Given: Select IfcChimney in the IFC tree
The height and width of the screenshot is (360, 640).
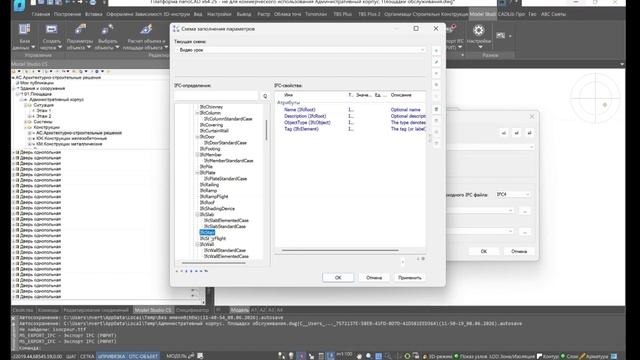Looking at the screenshot, I should [x=211, y=107].
